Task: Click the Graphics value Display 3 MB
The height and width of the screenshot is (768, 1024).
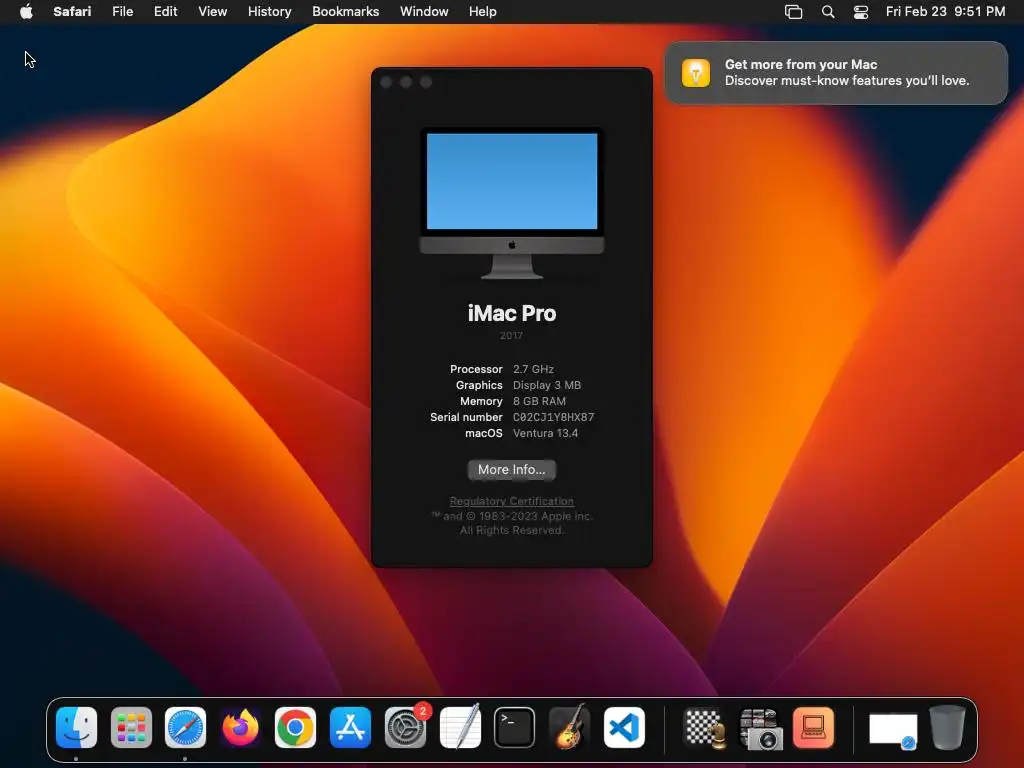Action: tap(547, 385)
